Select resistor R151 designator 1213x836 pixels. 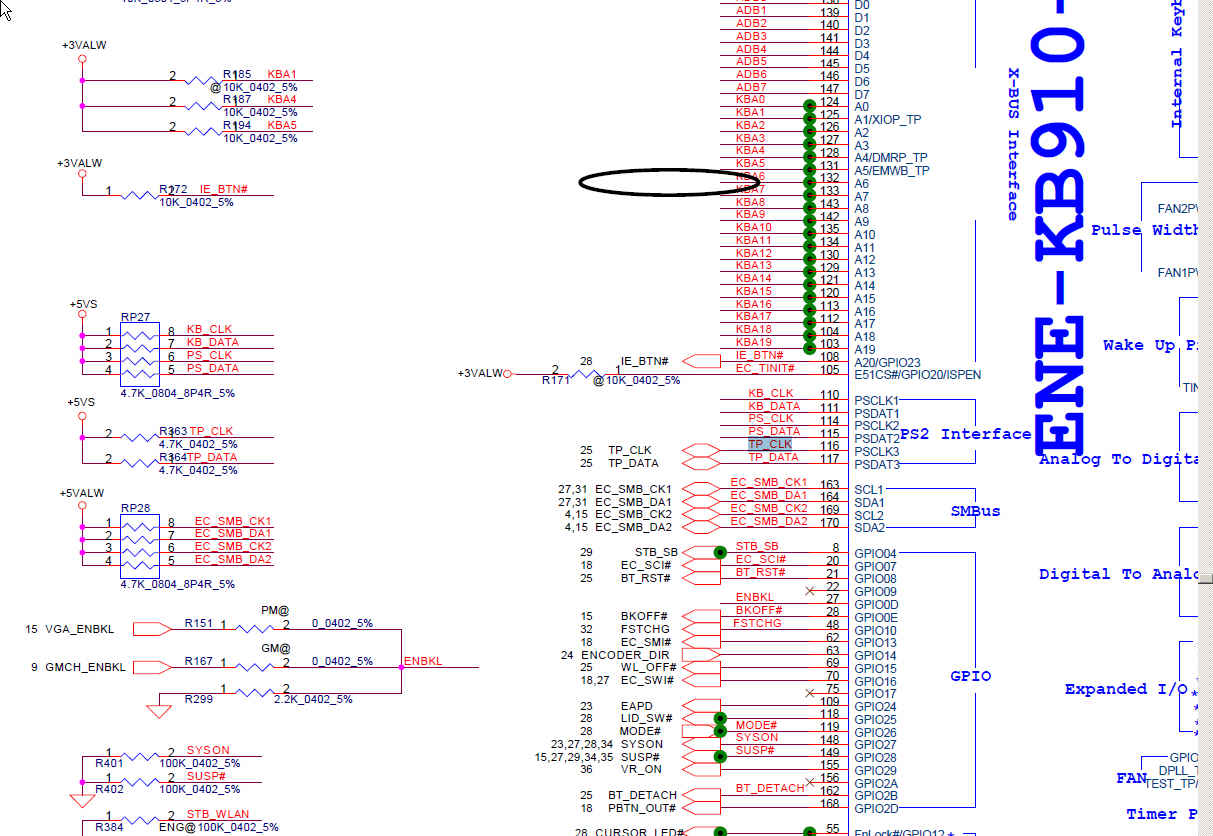click(x=198, y=623)
